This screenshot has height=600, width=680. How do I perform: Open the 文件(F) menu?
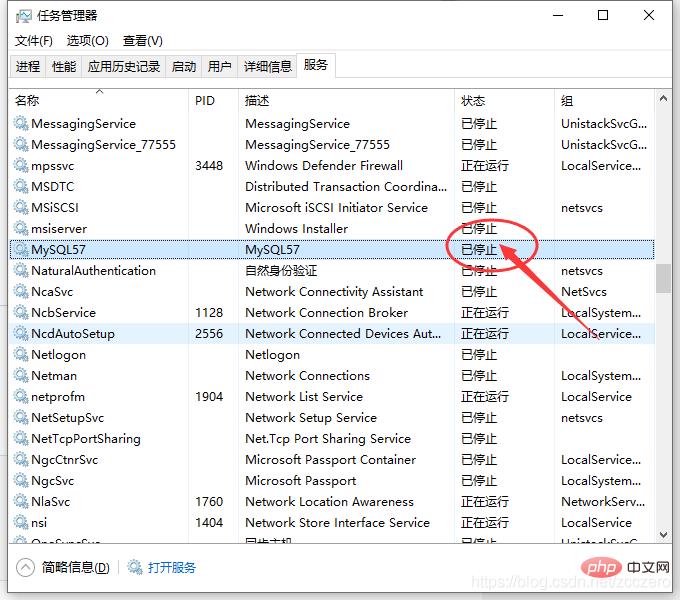click(x=34, y=40)
